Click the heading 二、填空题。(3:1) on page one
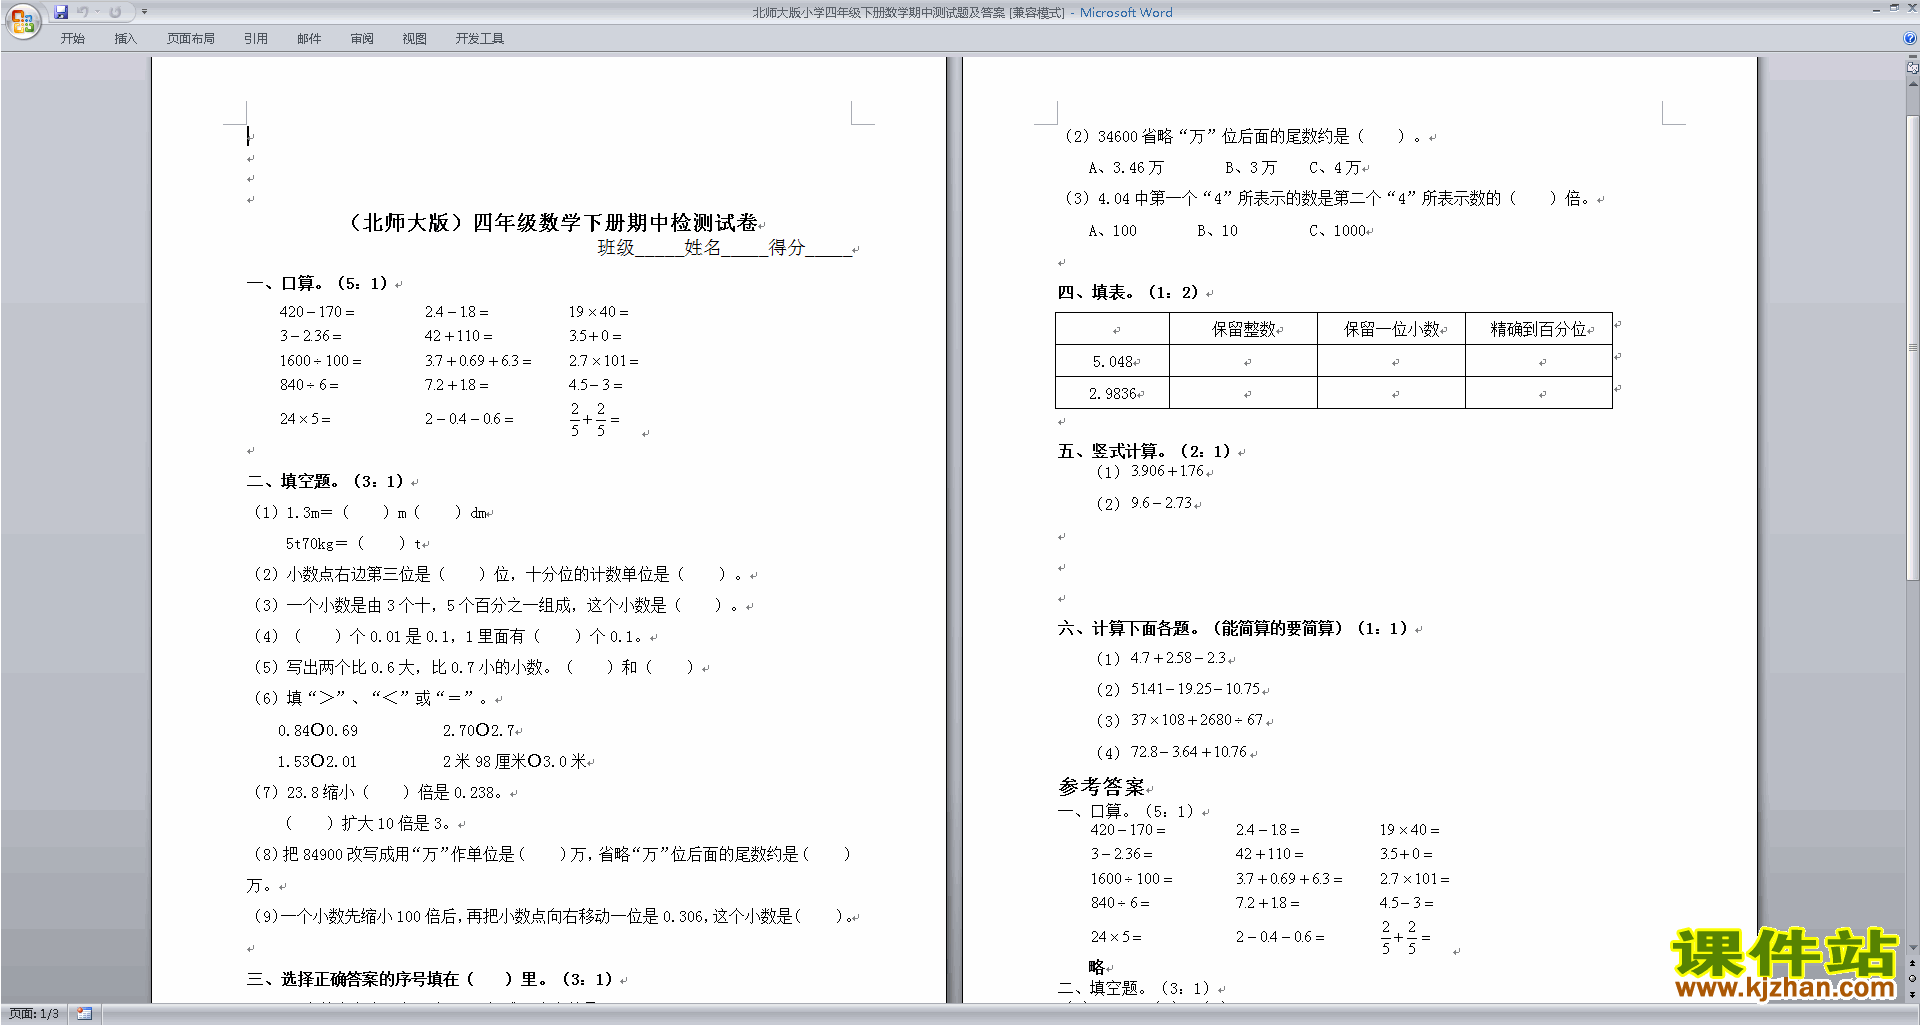 point(325,481)
